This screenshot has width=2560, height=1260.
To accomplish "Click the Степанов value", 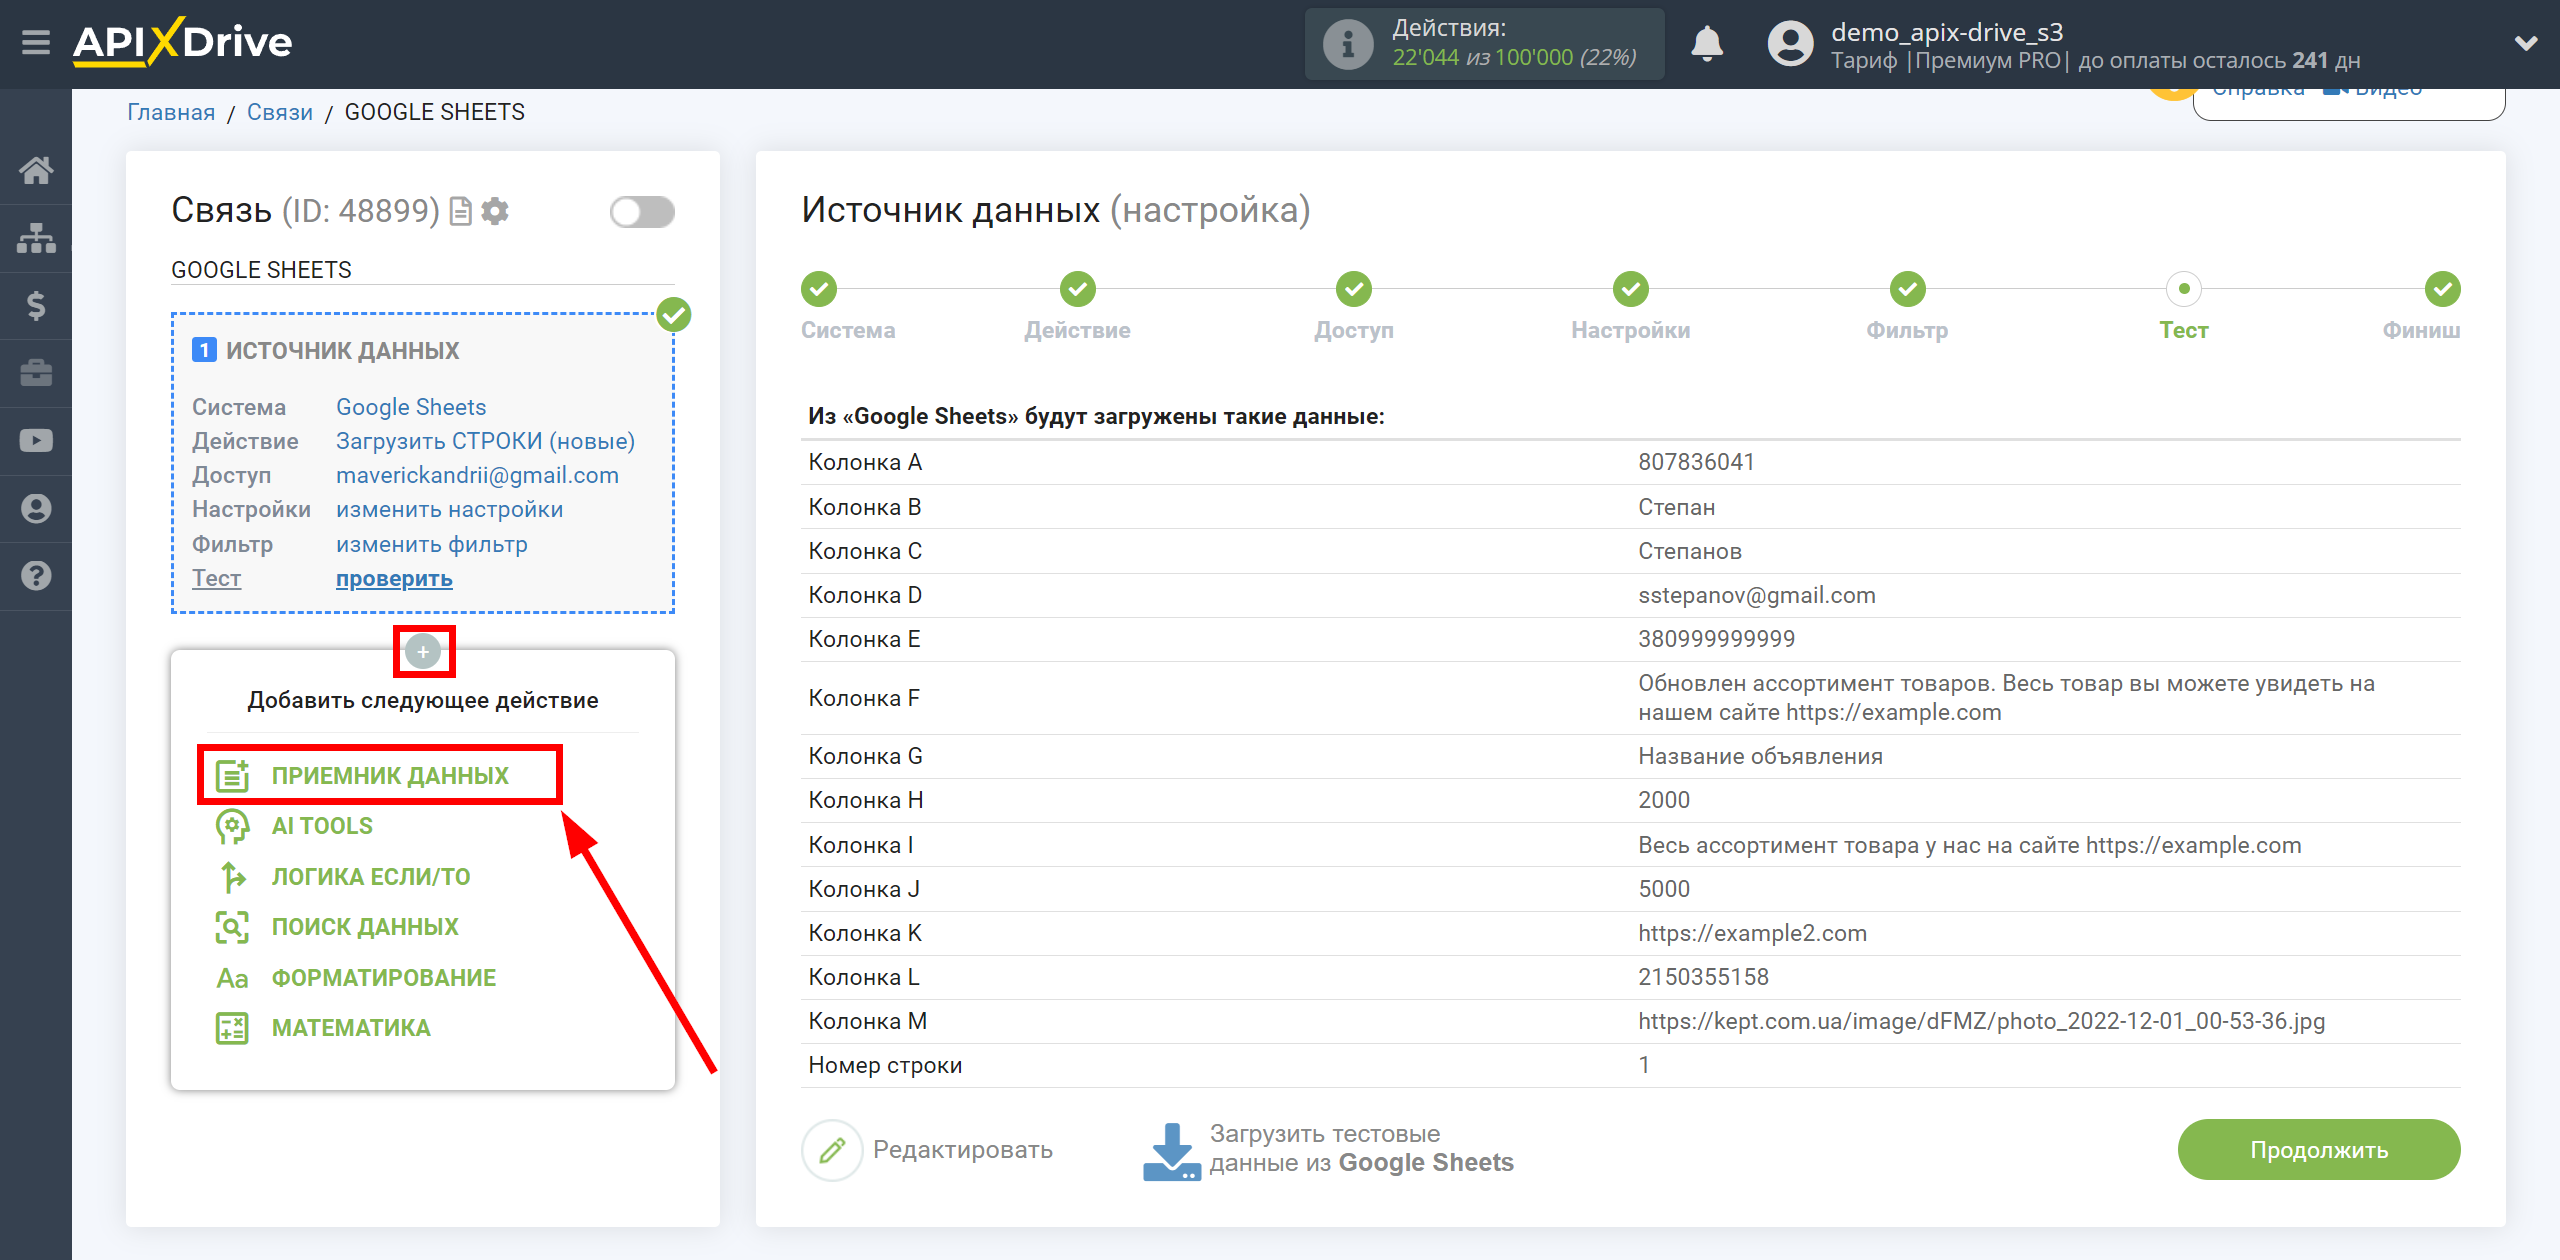I will [x=1690, y=551].
